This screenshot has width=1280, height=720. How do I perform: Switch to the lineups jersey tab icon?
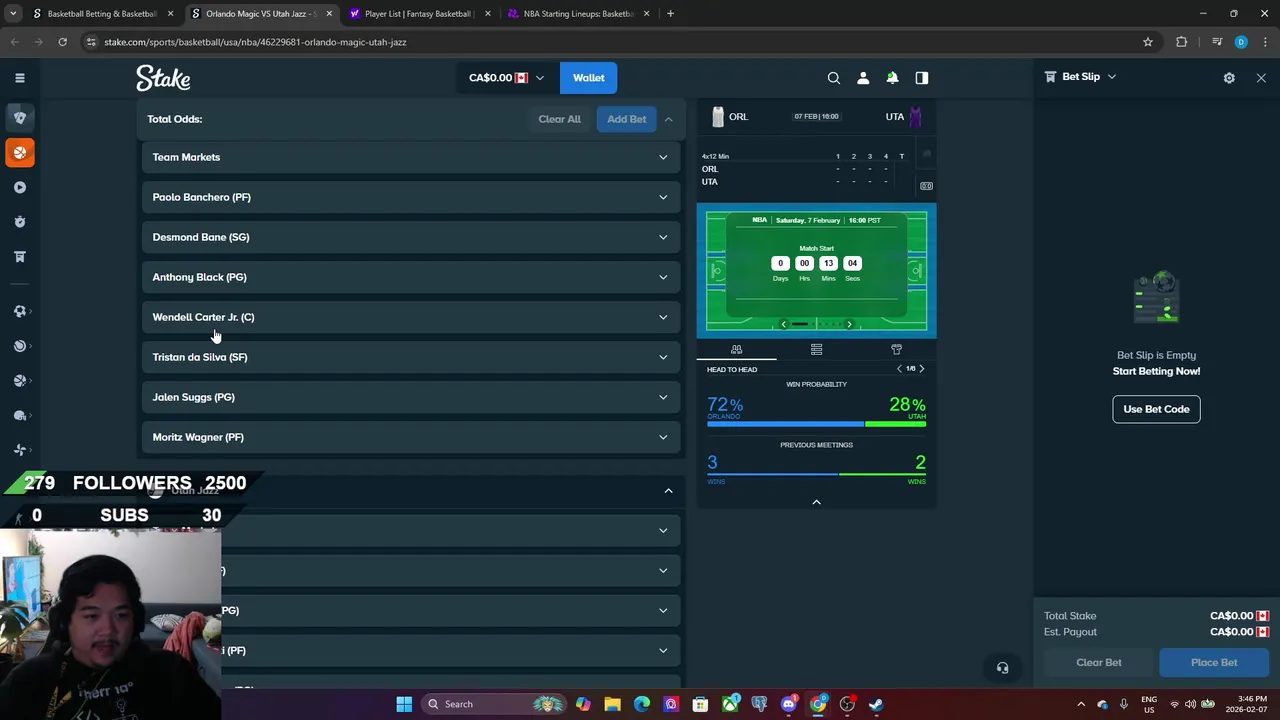click(x=896, y=349)
